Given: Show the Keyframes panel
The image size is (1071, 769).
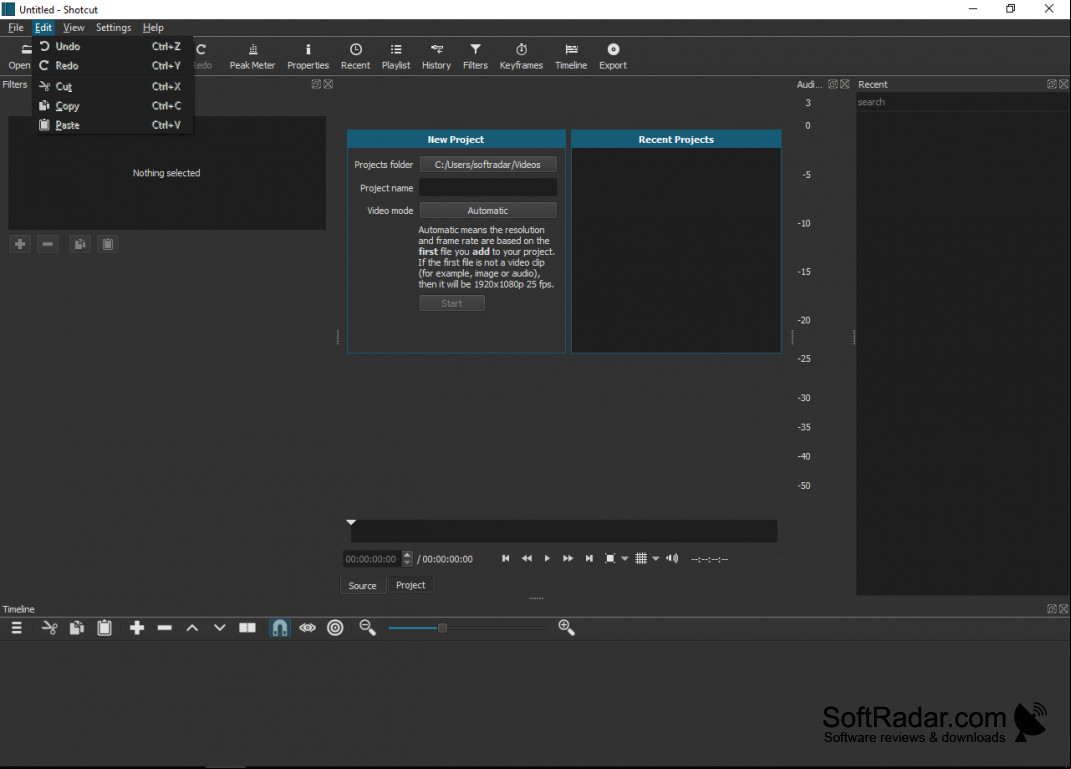Looking at the screenshot, I should tap(521, 56).
